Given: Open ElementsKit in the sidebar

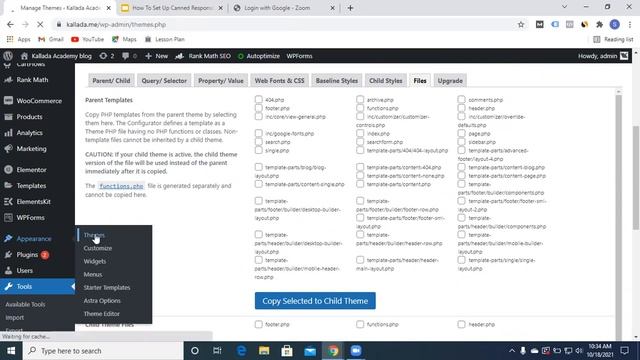Looking at the screenshot, I should (33, 202).
